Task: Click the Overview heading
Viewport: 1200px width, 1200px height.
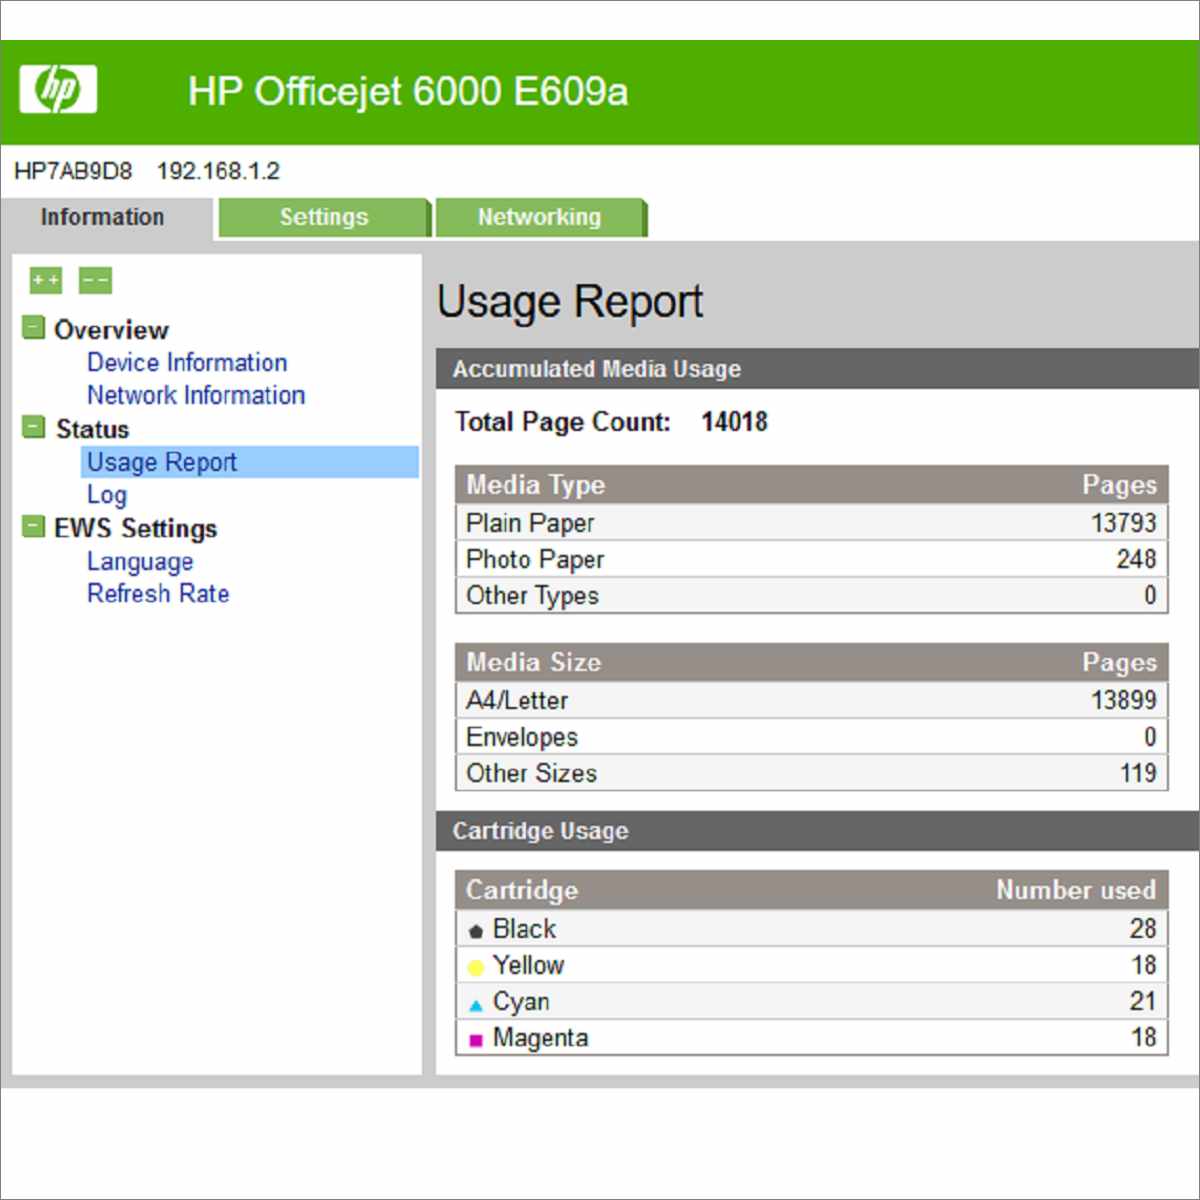Action: 111,330
